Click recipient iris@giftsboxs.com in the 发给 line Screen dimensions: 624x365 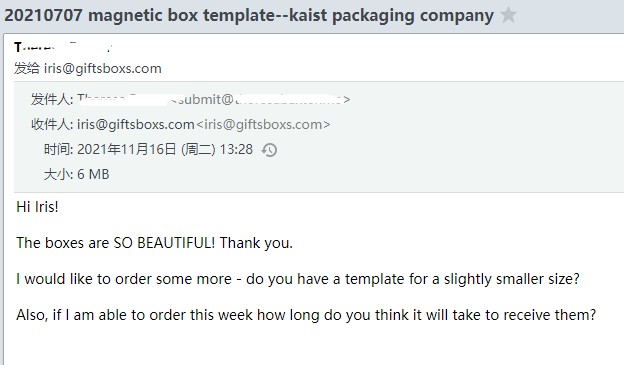click(103, 68)
